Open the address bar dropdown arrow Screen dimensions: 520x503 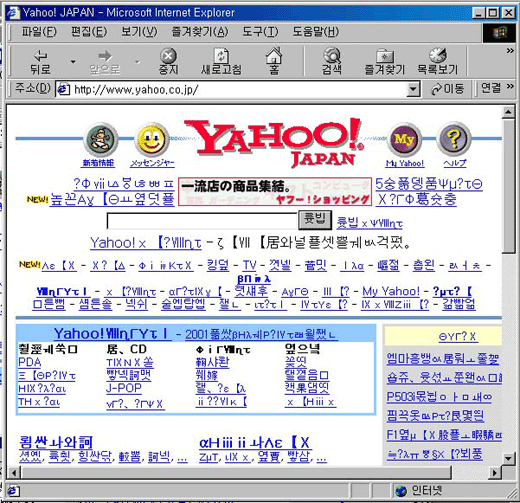coord(413,90)
